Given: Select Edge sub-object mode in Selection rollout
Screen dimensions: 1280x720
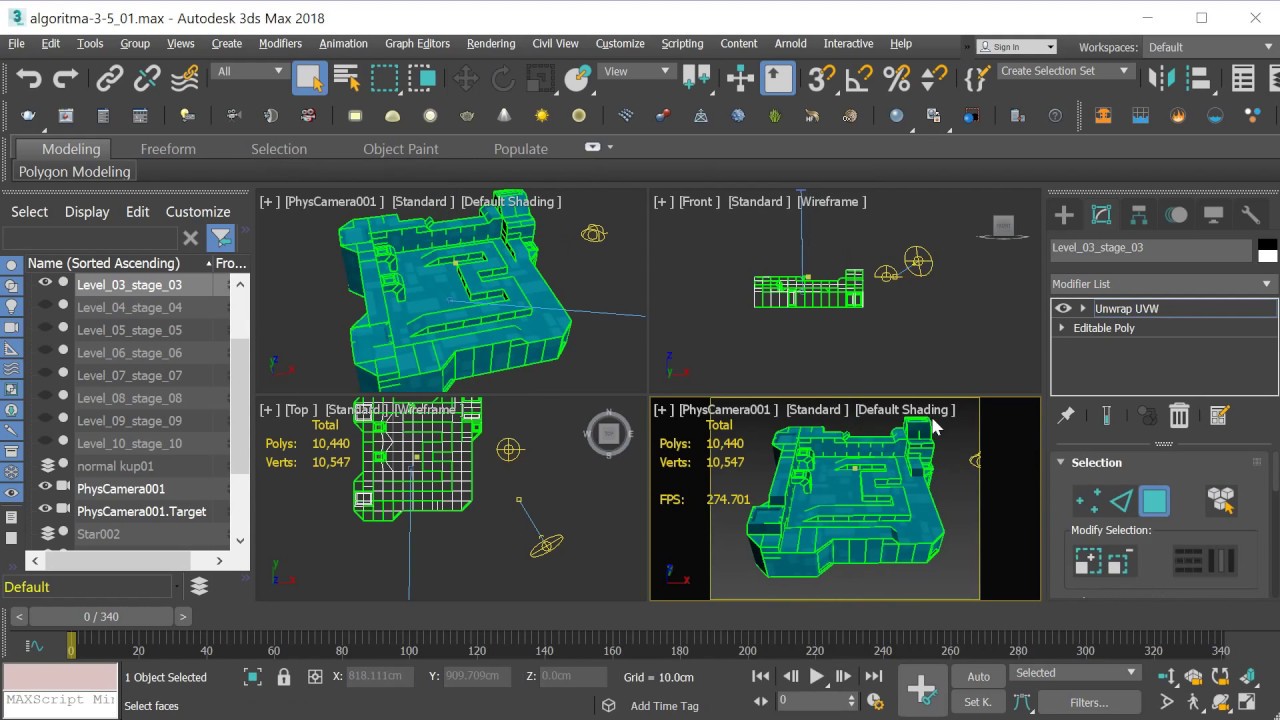Looking at the screenshot, I should 1121,501.
